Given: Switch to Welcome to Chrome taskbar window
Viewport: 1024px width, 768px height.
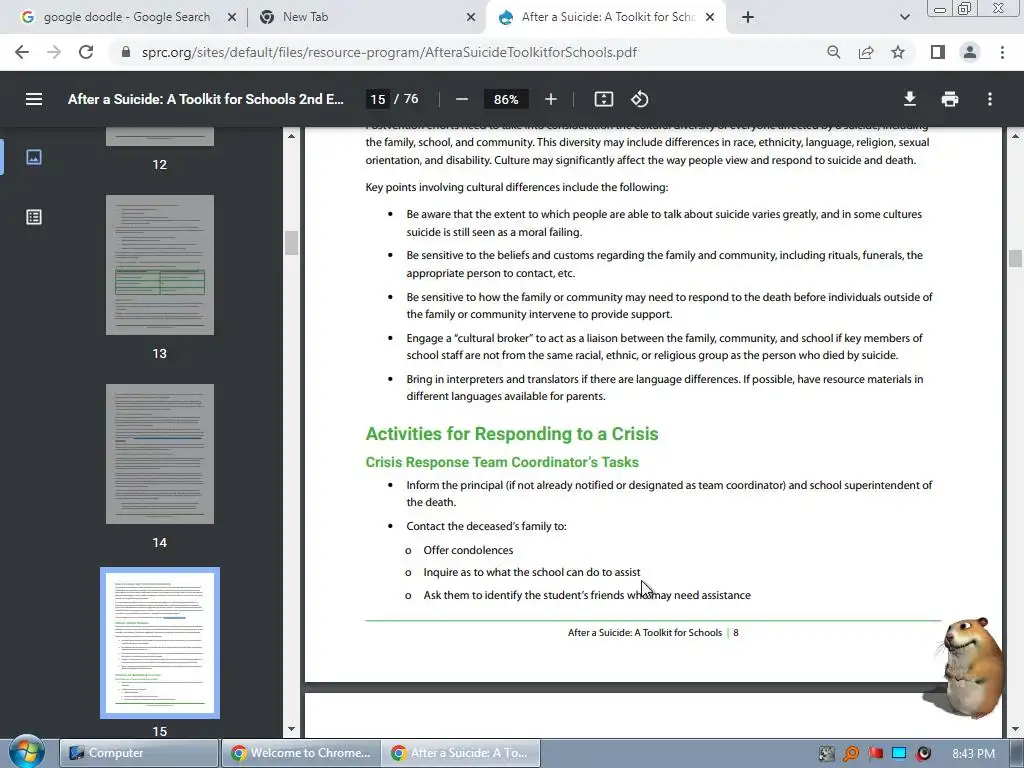Looking at the screenshot, I should (x=300, y=753).
